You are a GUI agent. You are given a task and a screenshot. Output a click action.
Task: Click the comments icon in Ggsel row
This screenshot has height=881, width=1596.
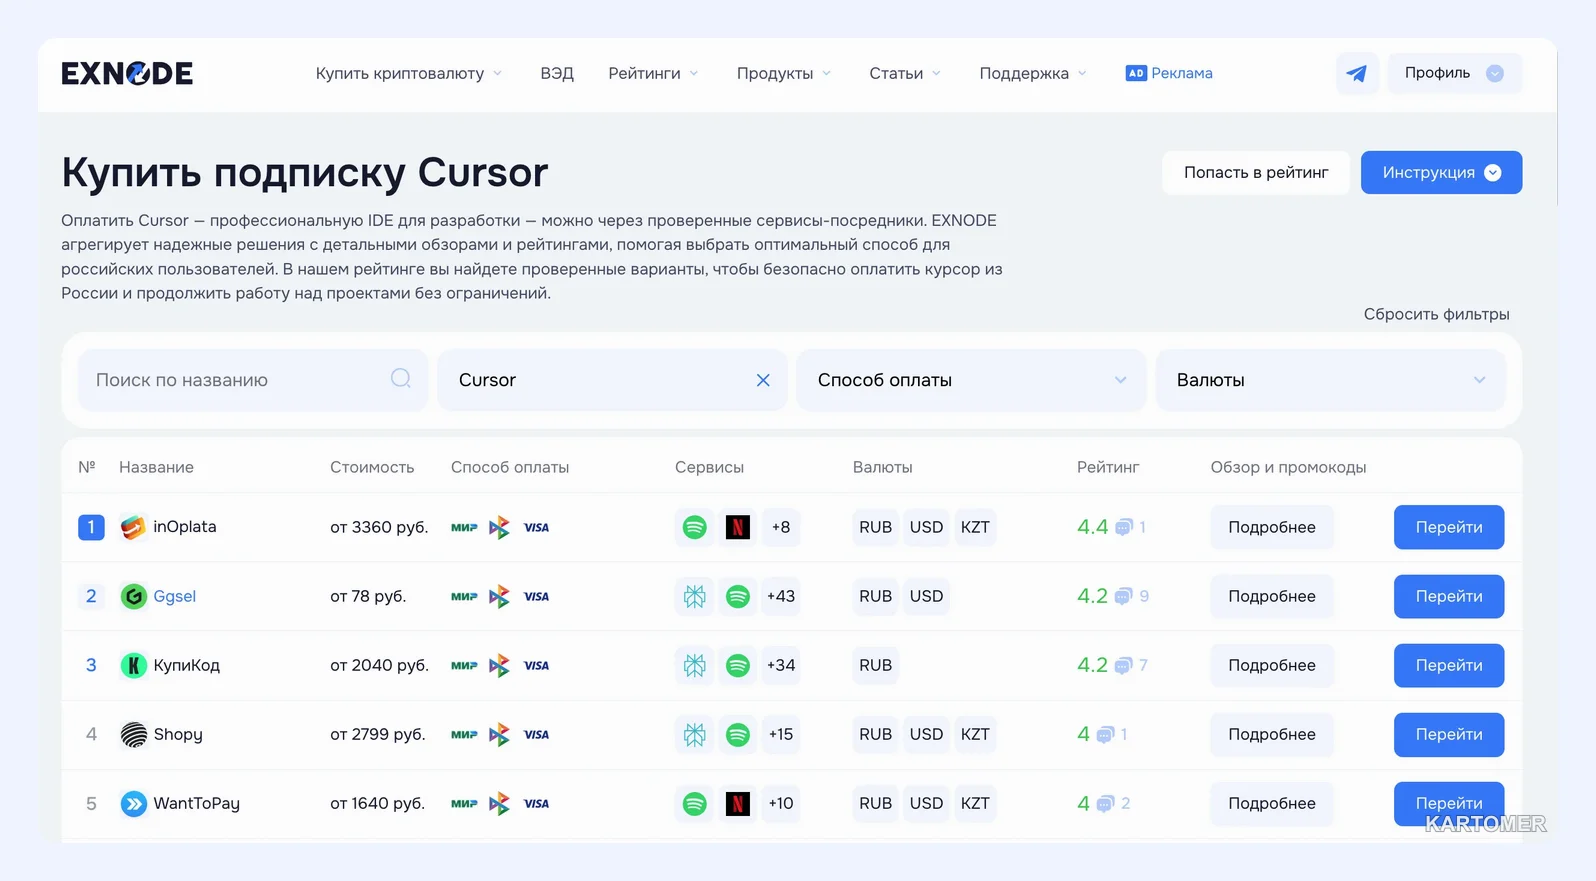pos(1123,596)
